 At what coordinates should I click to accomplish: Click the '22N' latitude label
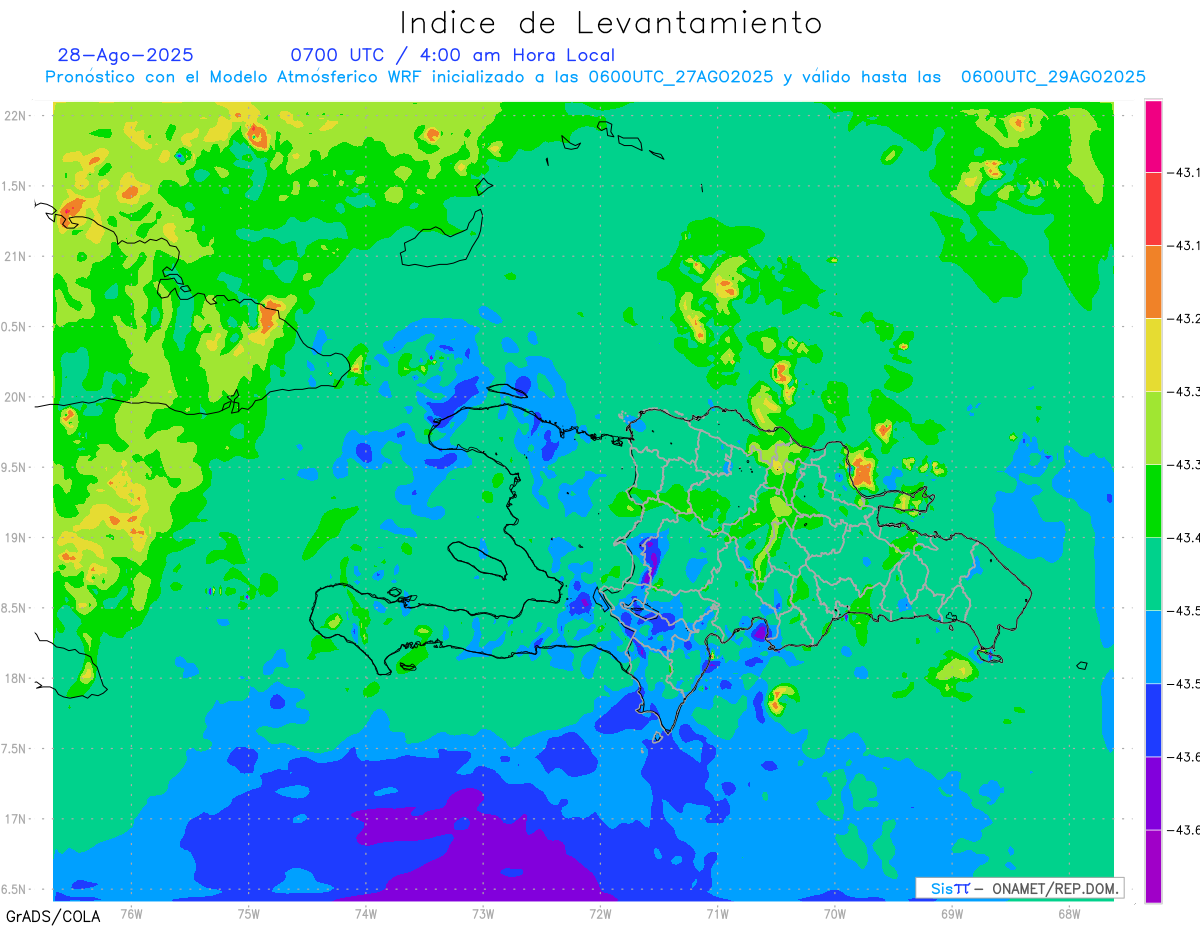coord(16,116)
